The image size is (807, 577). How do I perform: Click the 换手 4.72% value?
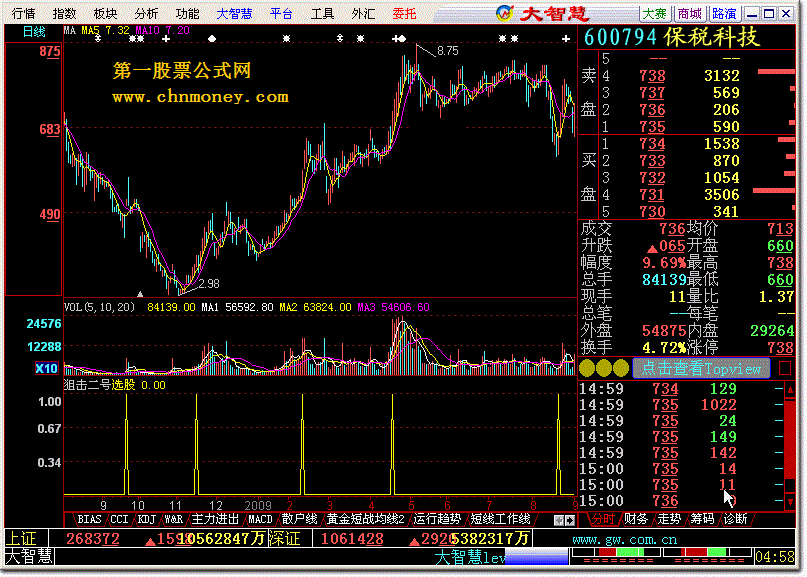point(664,348)
